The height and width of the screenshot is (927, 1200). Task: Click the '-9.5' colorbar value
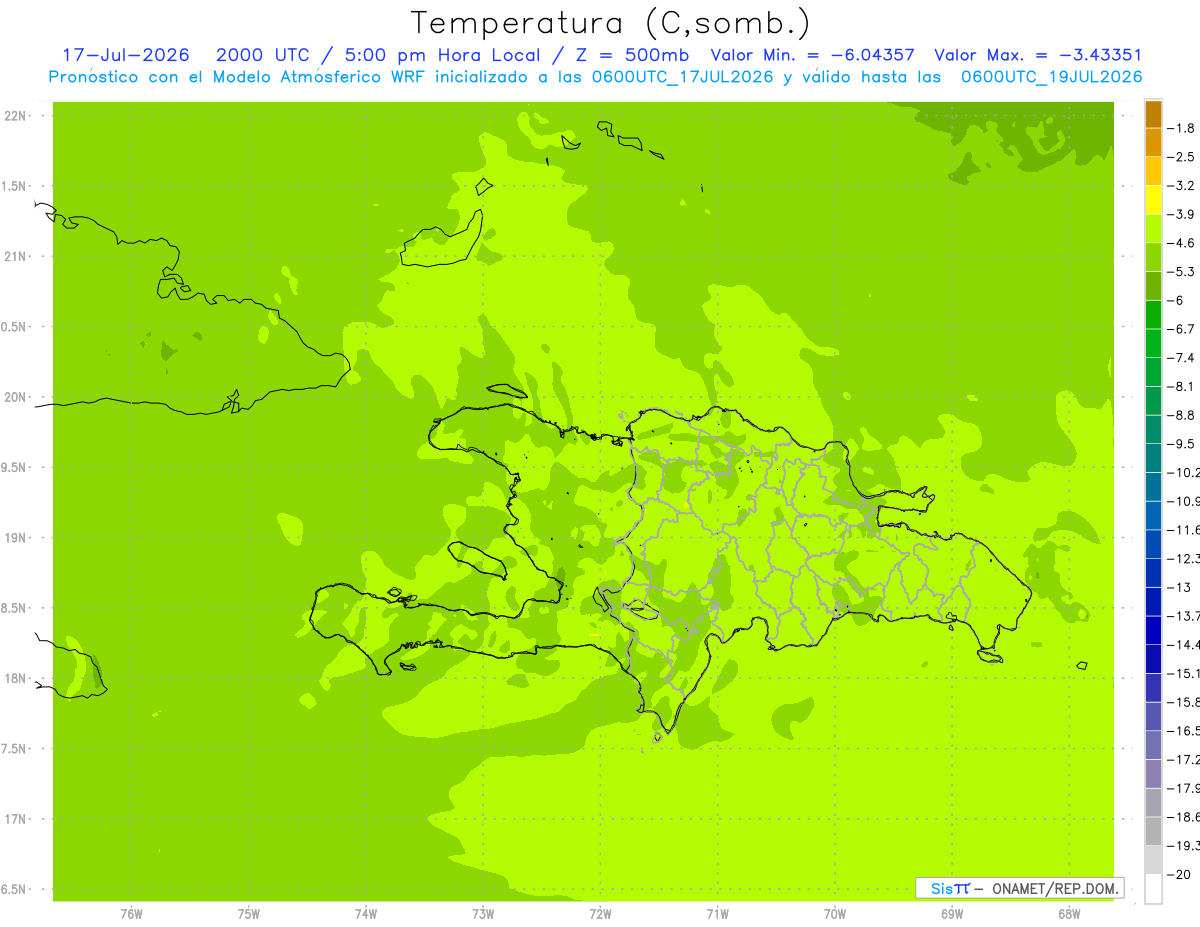[x=1181, y=443]
